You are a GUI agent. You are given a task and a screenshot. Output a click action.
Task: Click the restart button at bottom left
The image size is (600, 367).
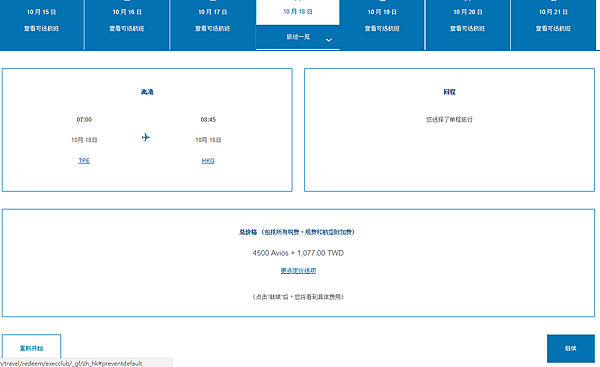pos(31,348)
